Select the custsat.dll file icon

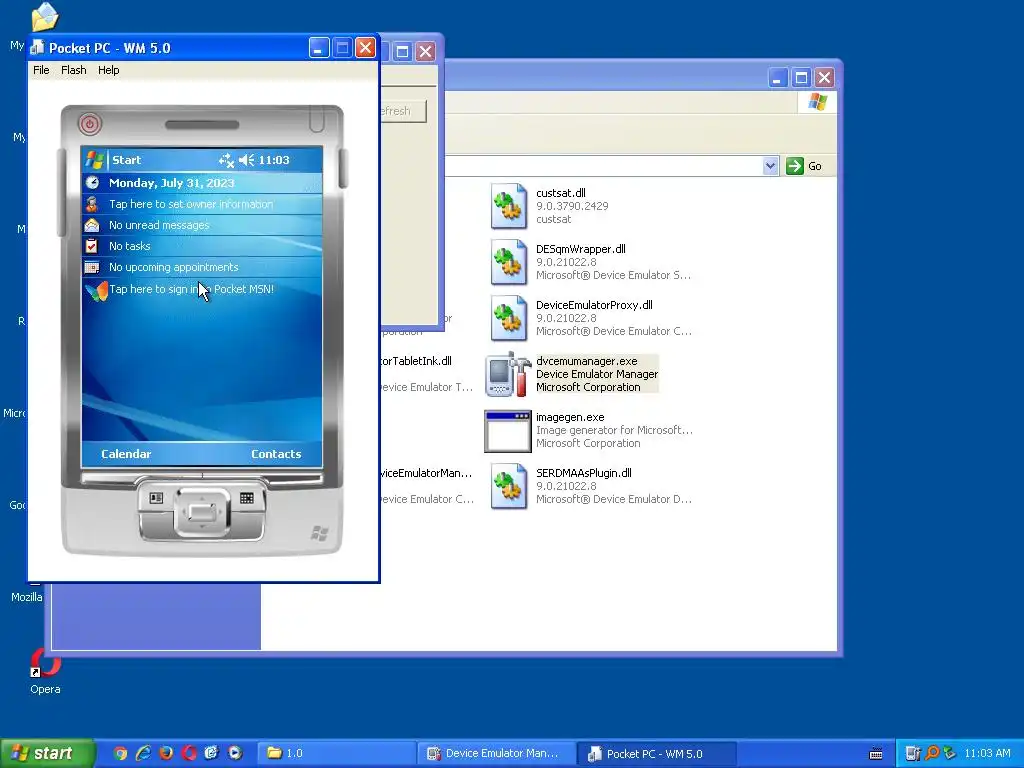[x=509, y=206]
